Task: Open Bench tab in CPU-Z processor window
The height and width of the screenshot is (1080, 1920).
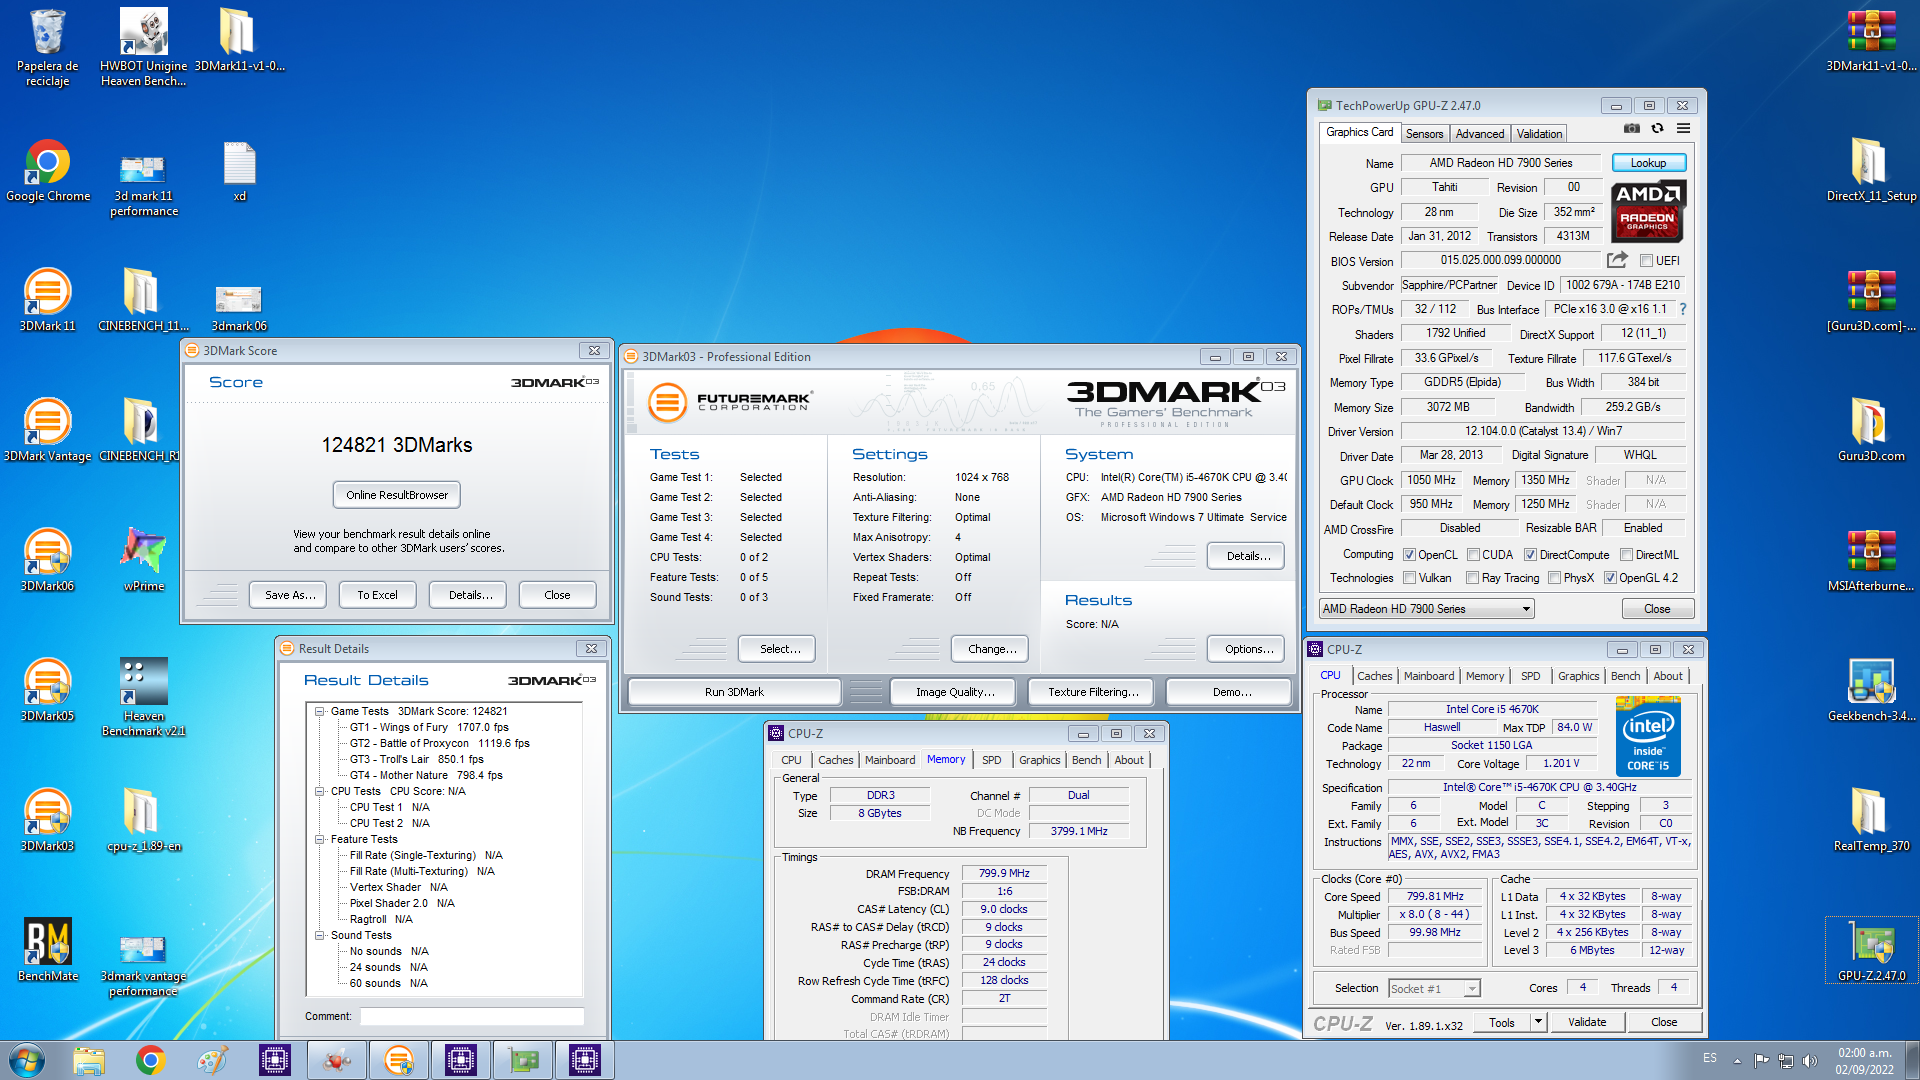Action: point(1625,677)
